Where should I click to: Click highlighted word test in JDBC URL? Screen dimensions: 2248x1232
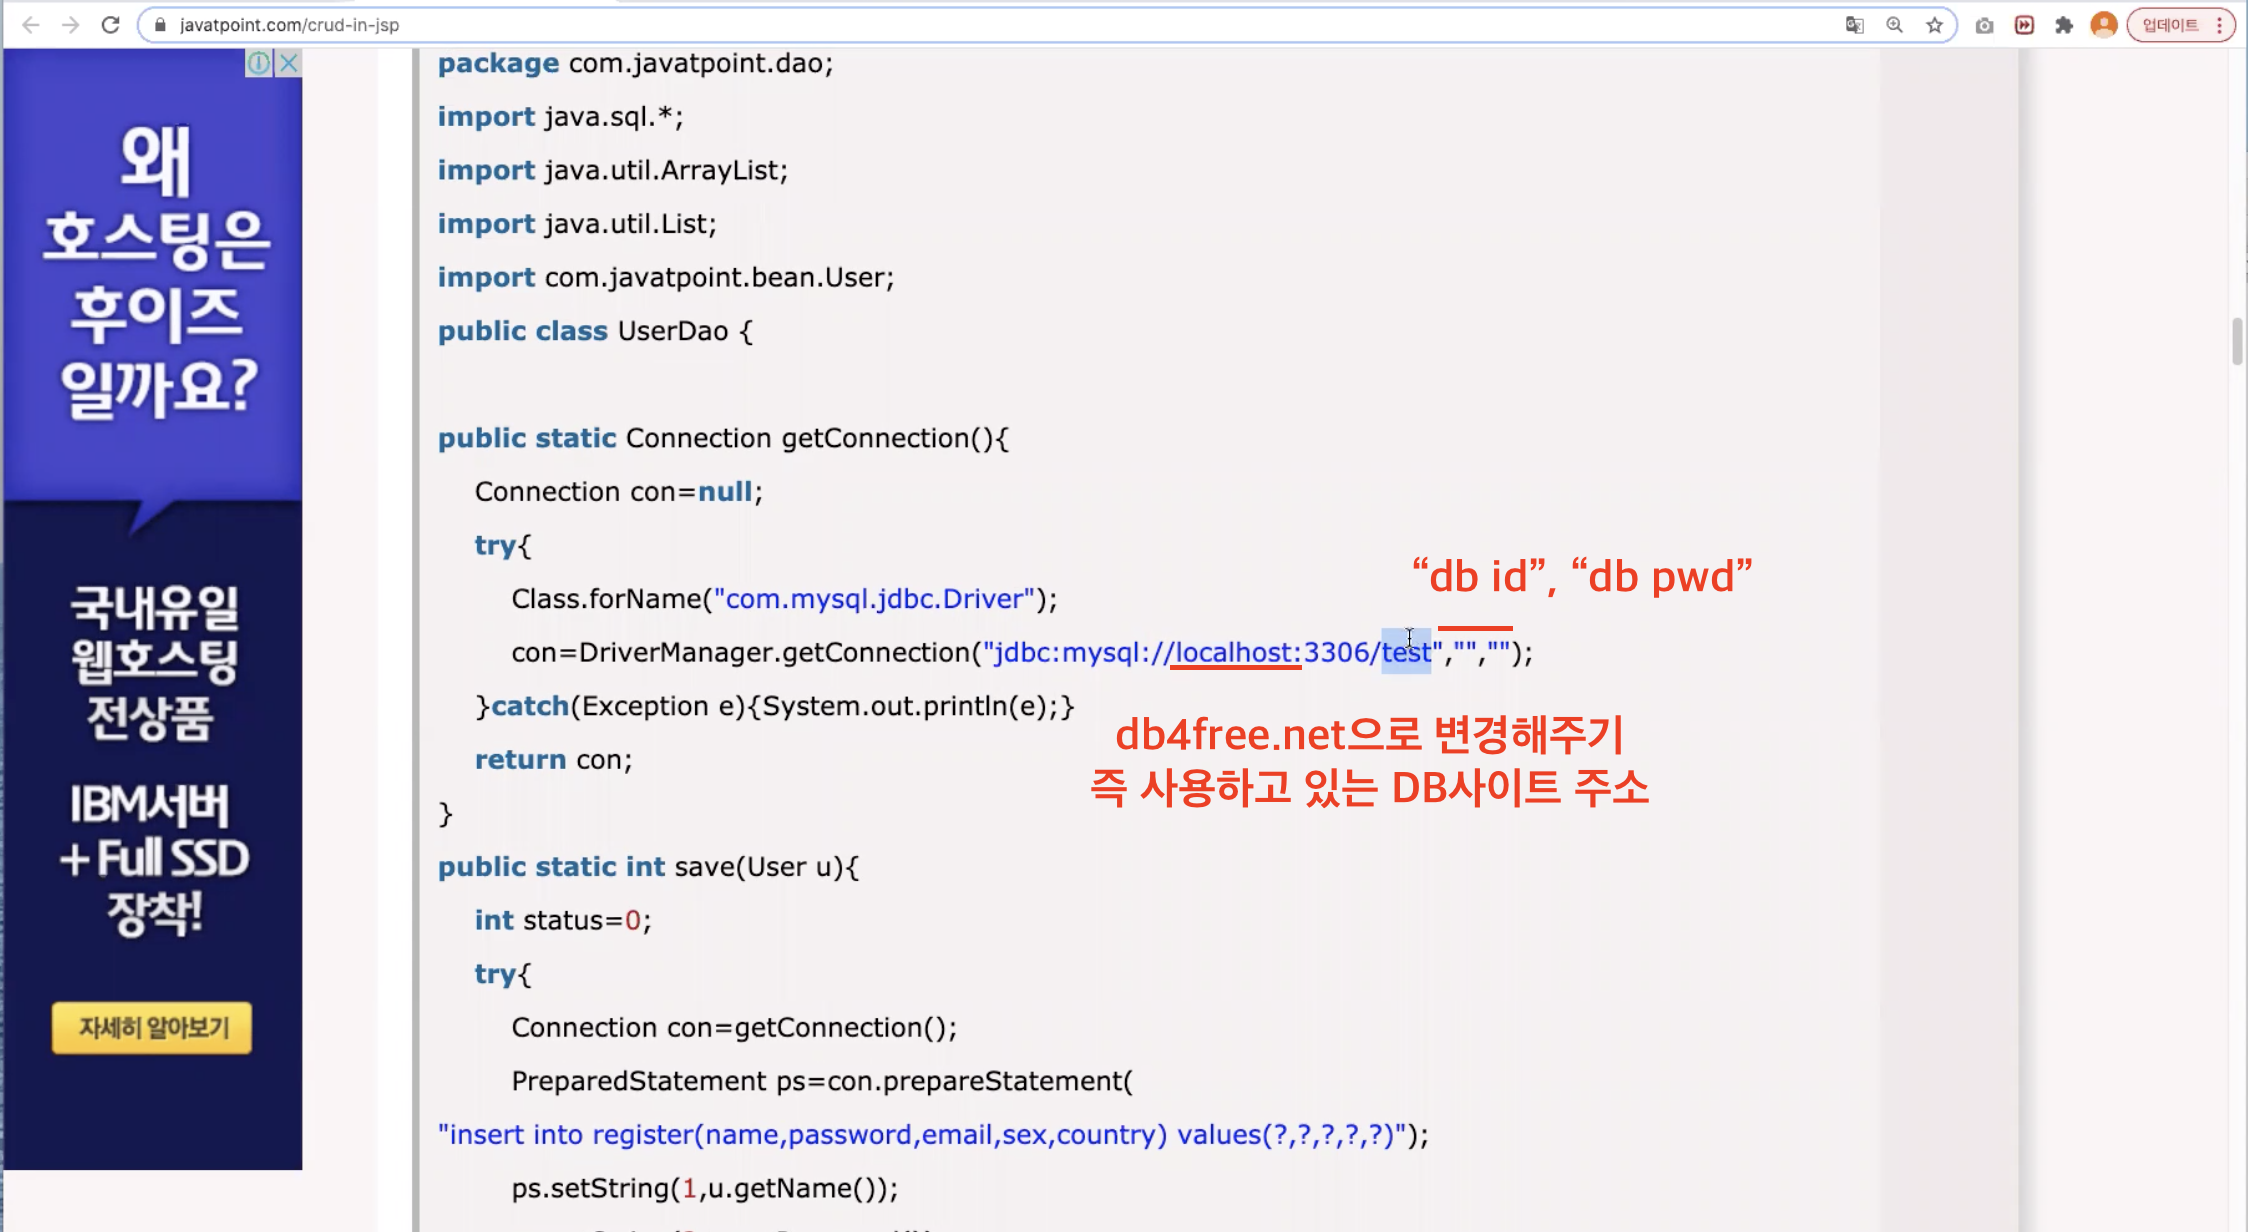coord(1405,653)
